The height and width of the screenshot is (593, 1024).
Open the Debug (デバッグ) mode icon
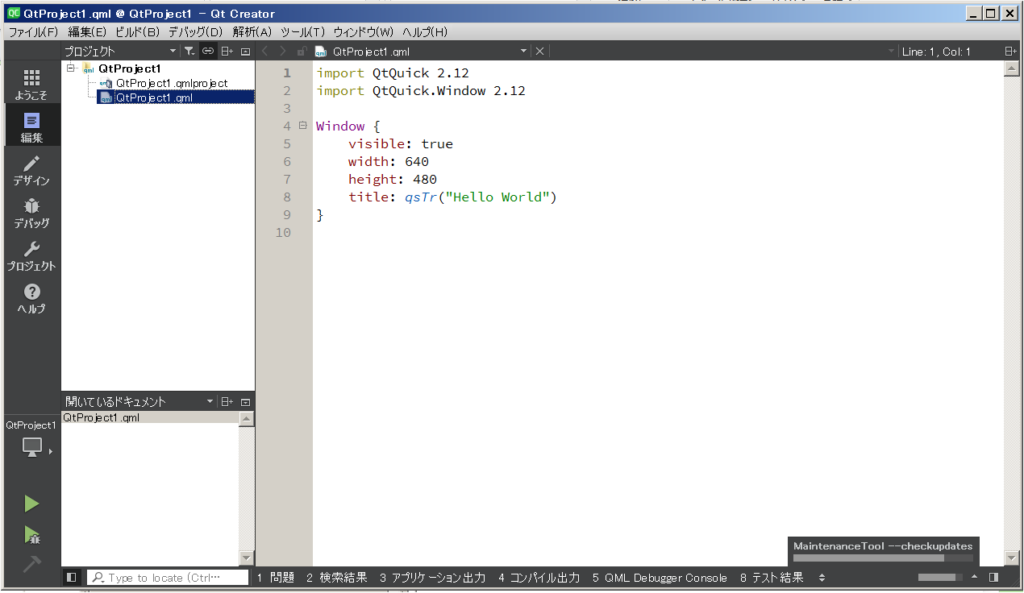[31, 213]
